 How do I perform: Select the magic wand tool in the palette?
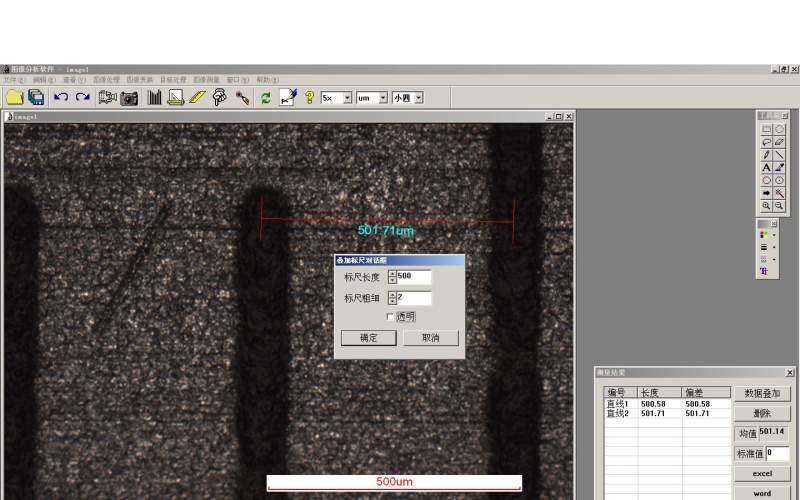[x=779, y=193]
